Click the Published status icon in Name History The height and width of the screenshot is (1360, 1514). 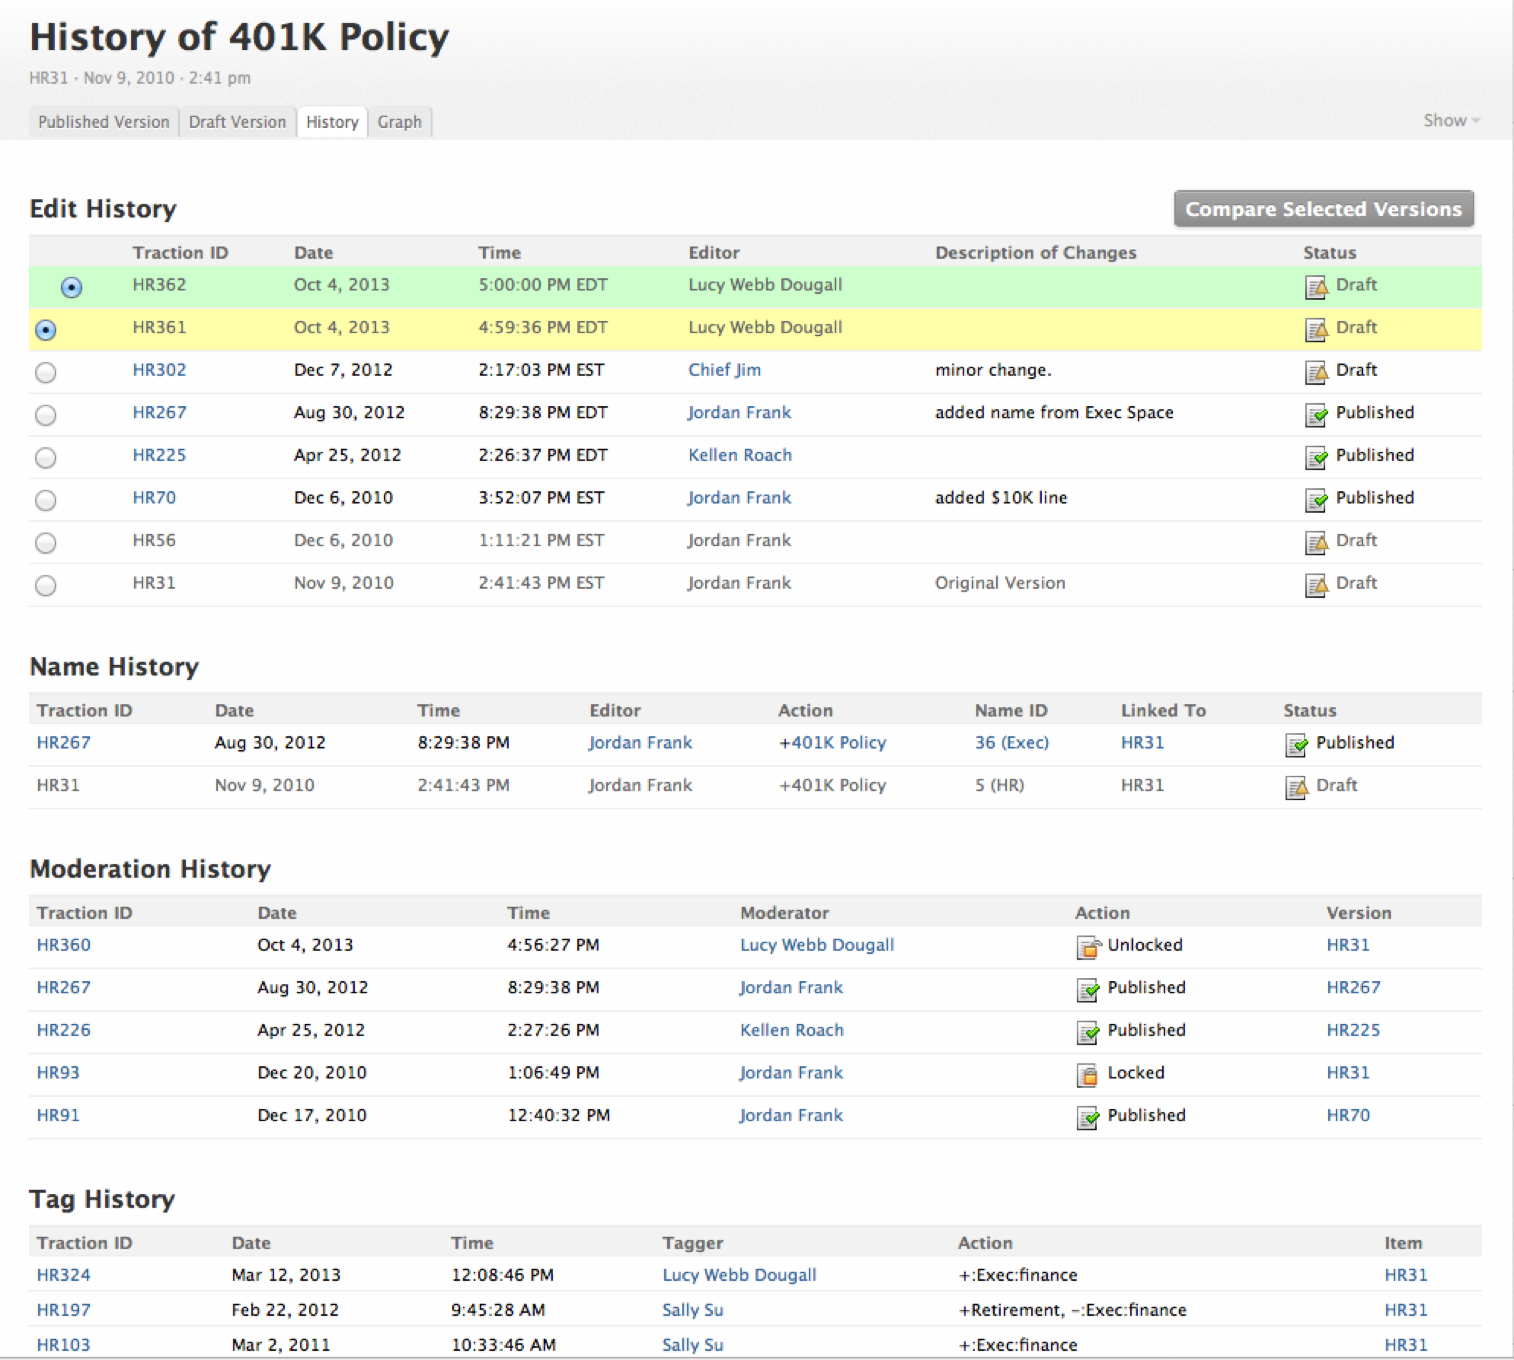pyautogui.click(x=1296, y=745)
